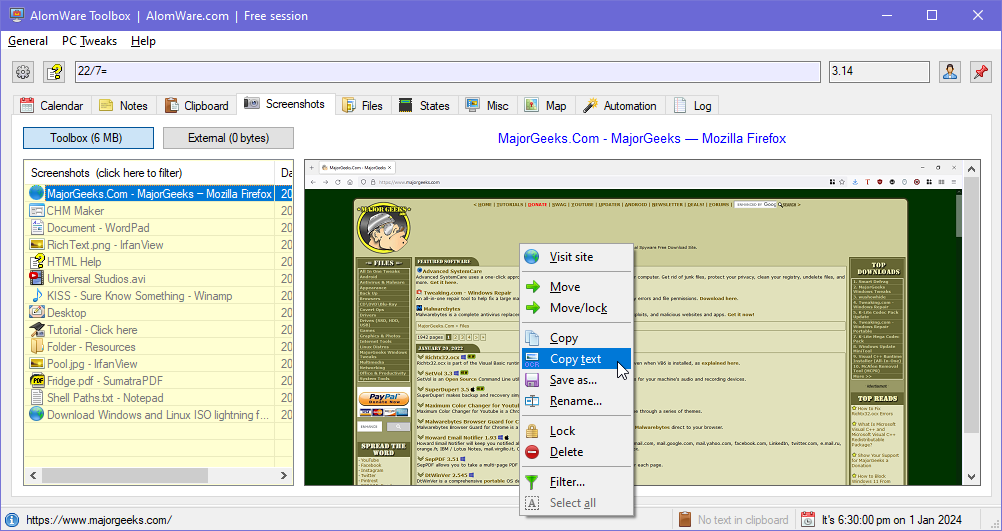Select Universal Studios.avi screenshot entry

point(96,278)
